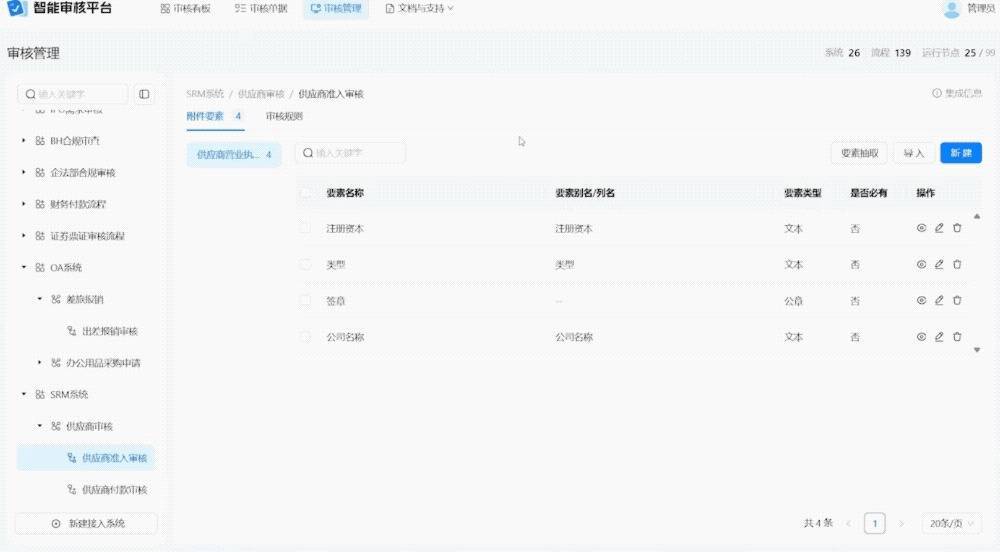Check the 注册资本 row checkbox

(x=305, y=228)
